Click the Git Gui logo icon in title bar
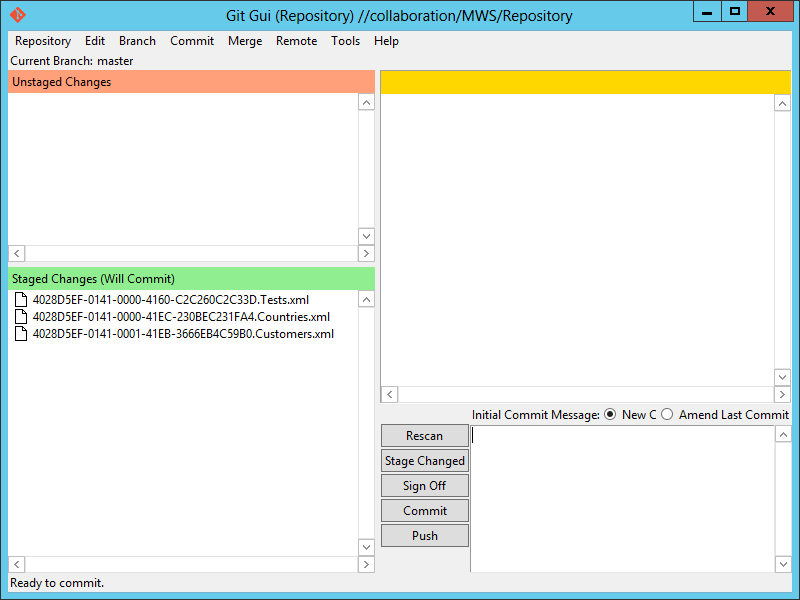800x600 pixels. 17,14
